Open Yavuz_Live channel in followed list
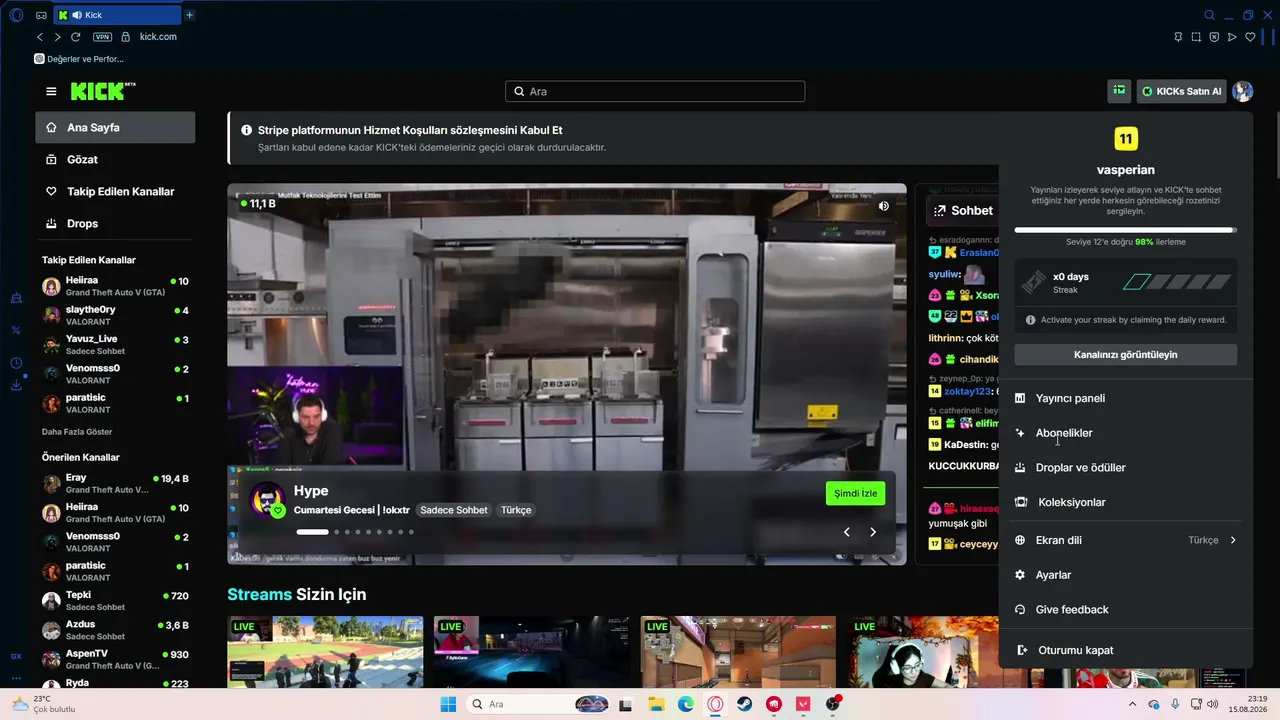This screenshot has width=1280, height=720. pyautogui.click(x=115, y=344)
